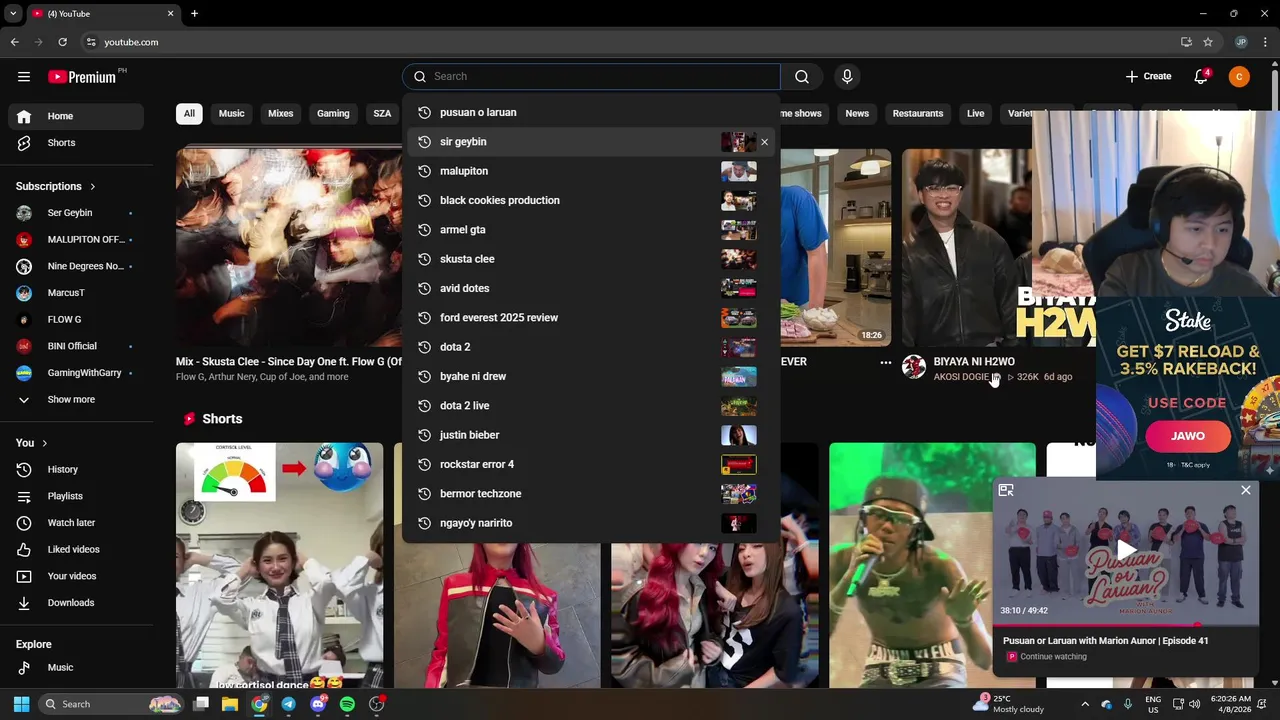Open Spotify from the taskbar

point(347,704)
